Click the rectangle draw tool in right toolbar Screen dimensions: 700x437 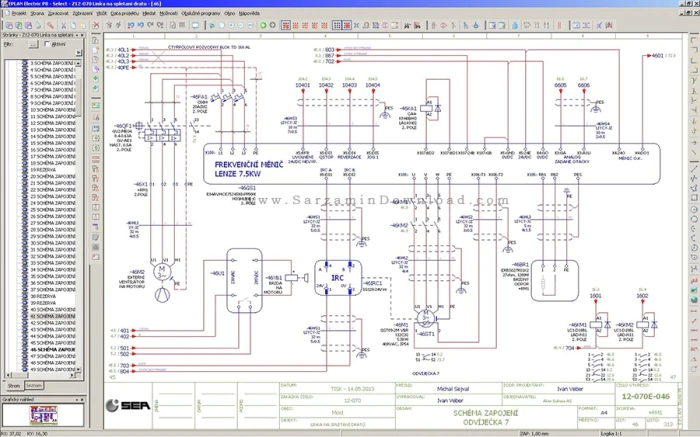coord(694,198)
